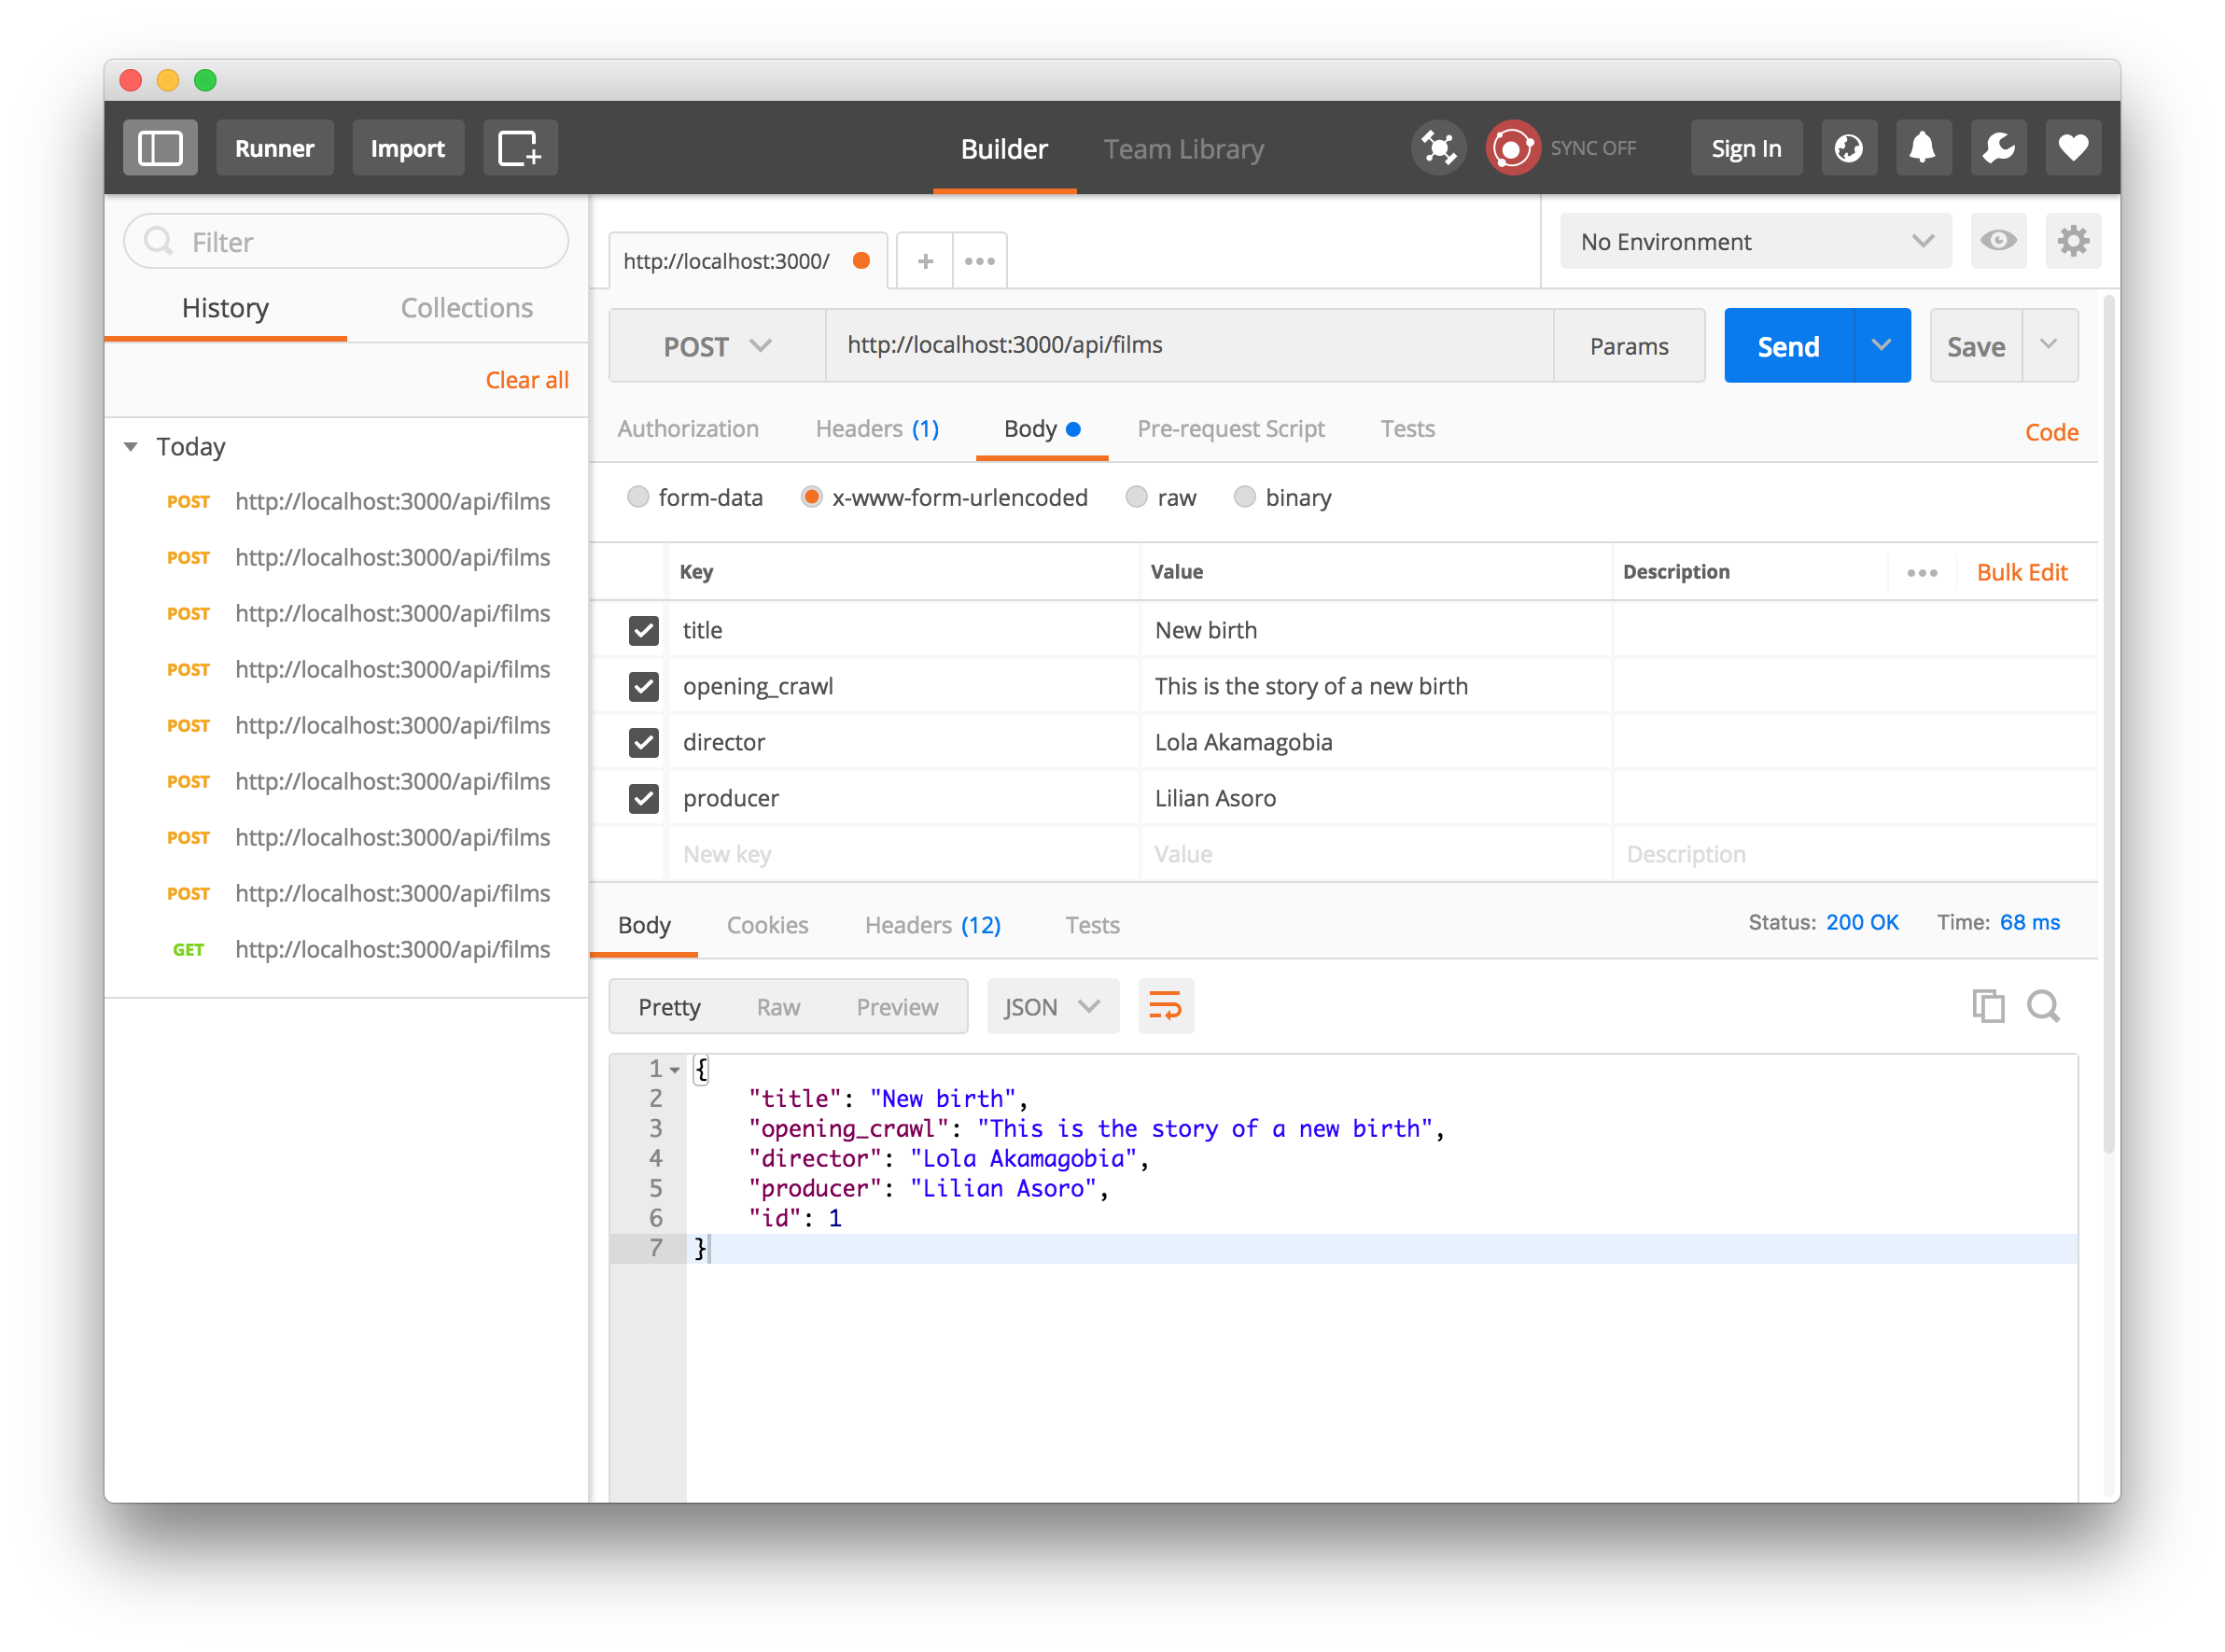
Task: Select the raw radio button option
Action: [1135, 498]
